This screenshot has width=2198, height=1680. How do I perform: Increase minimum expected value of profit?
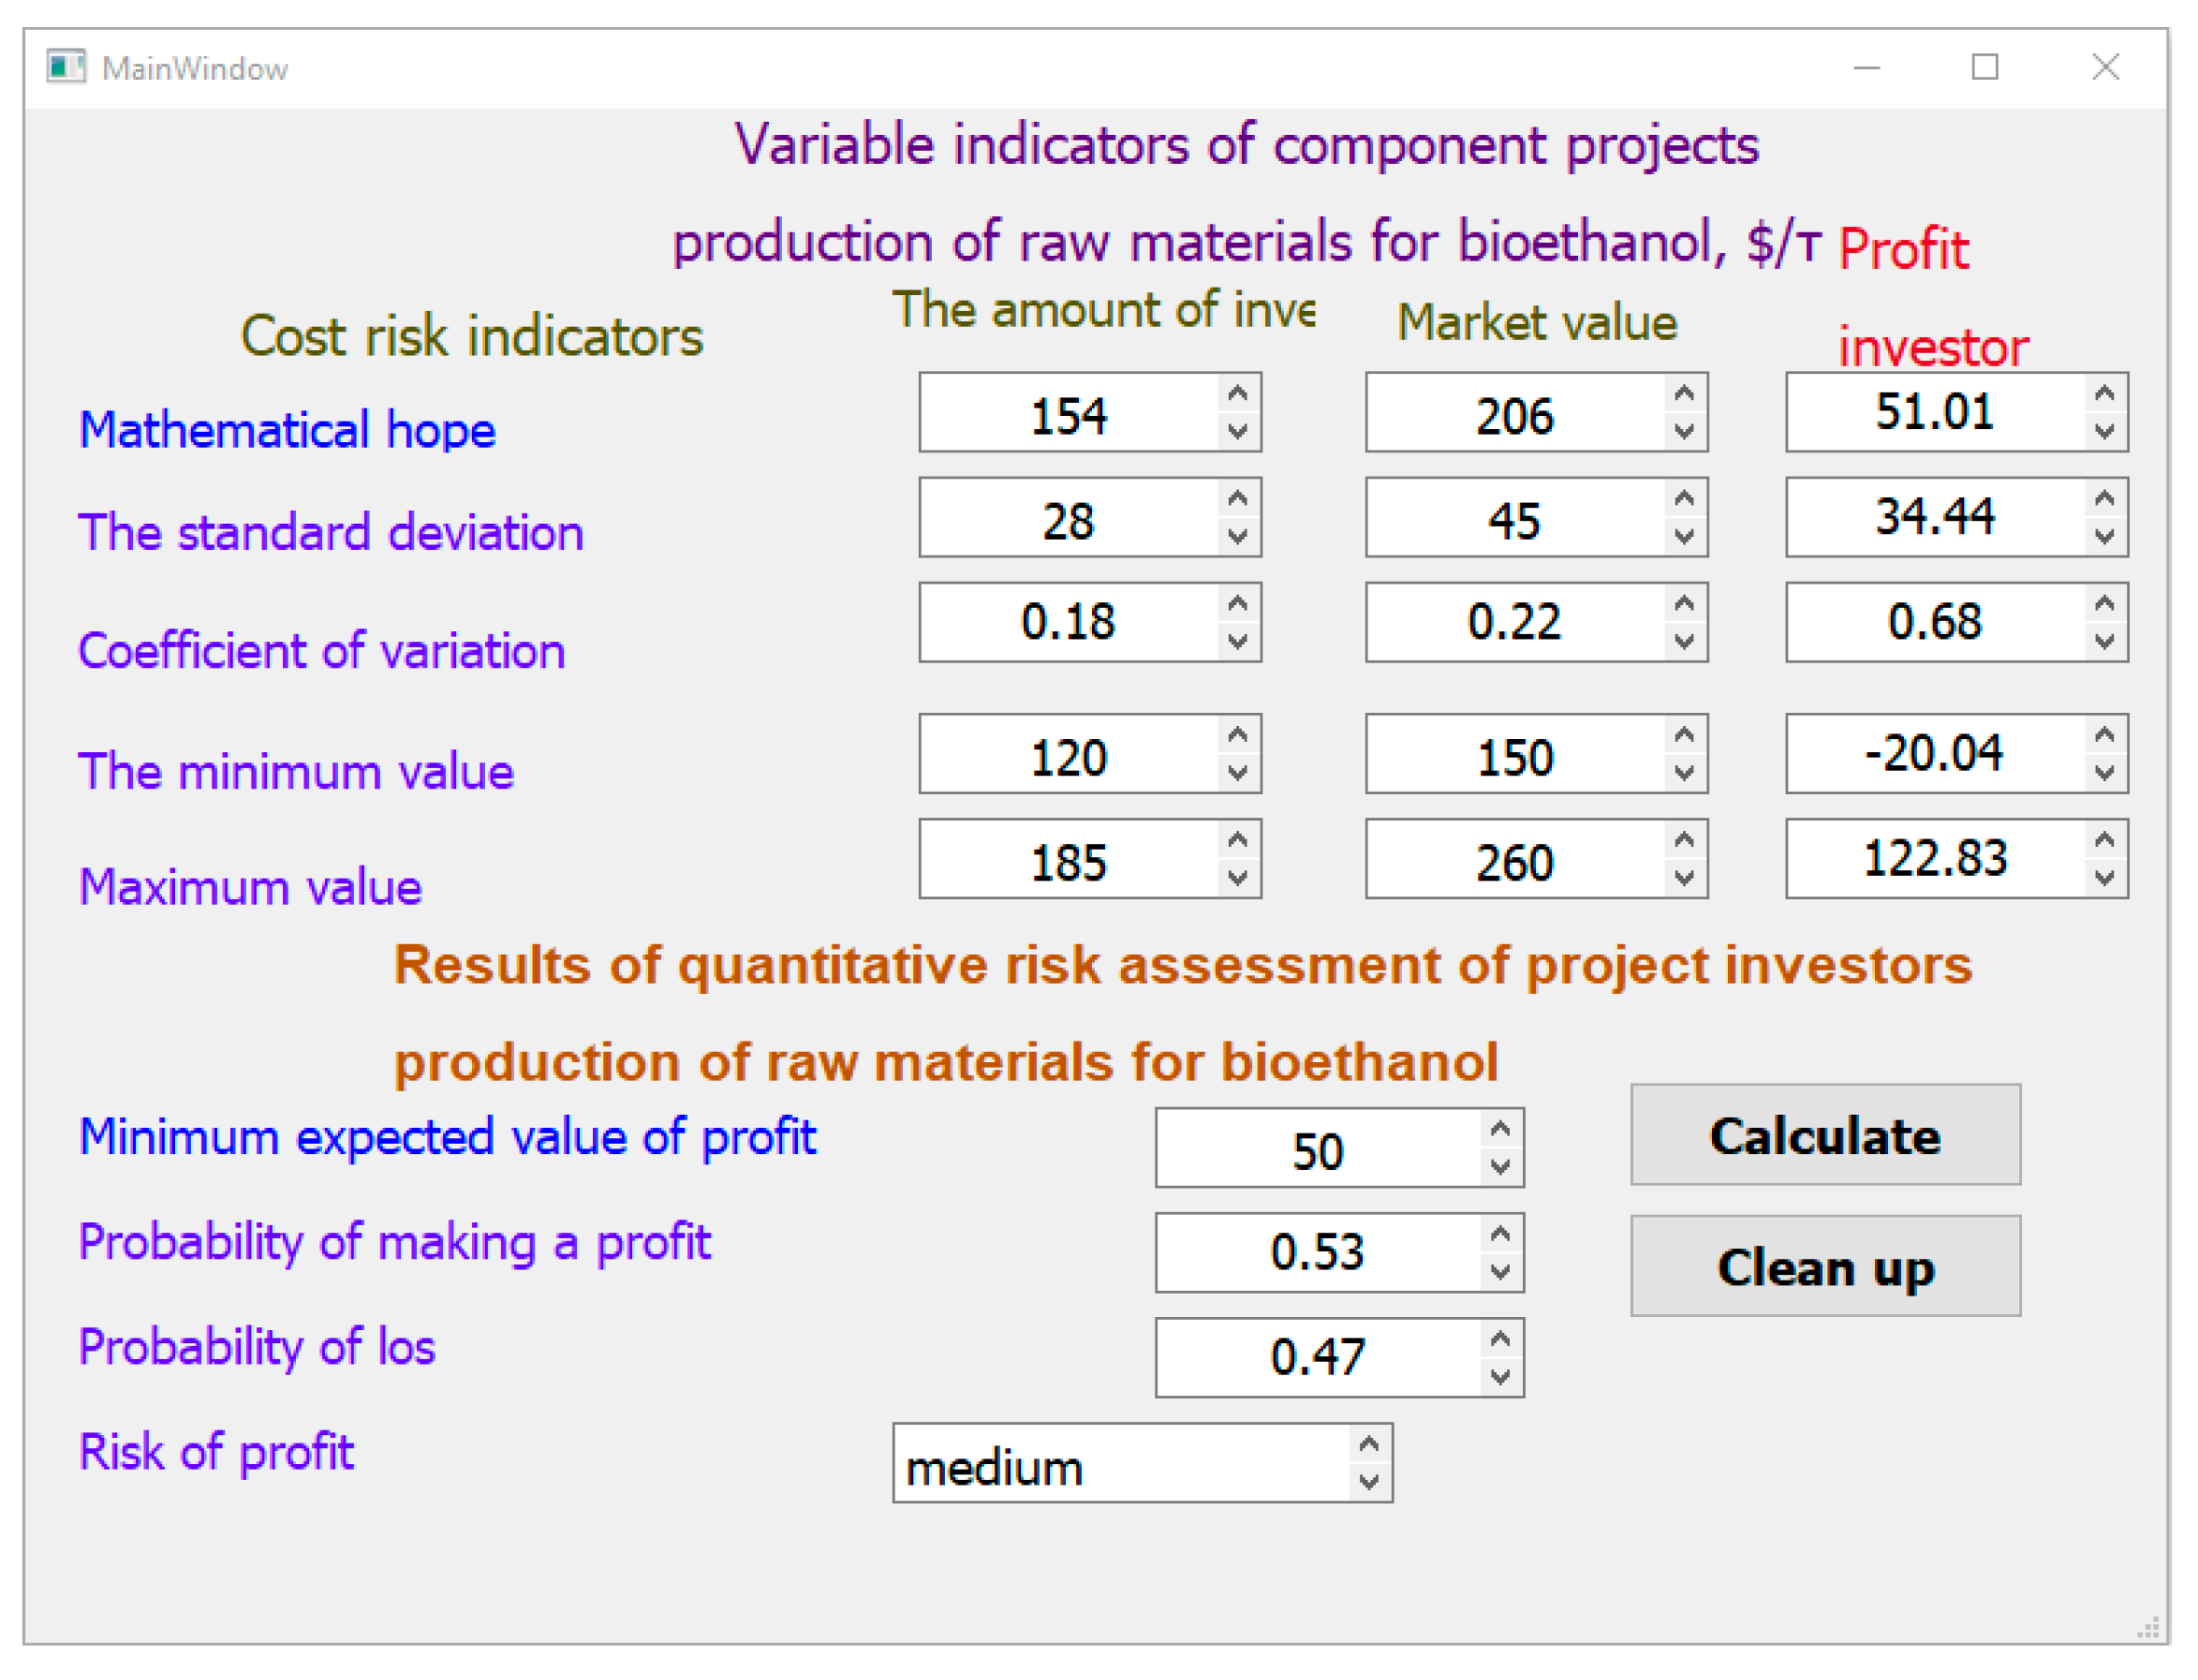[1502, 1130]
